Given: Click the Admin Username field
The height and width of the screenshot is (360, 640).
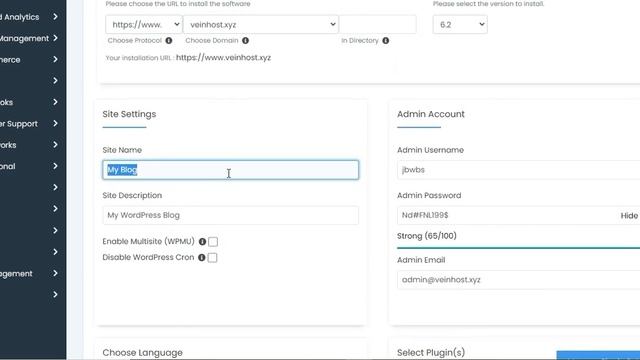Looking at the screenshot, I should 518,170.
